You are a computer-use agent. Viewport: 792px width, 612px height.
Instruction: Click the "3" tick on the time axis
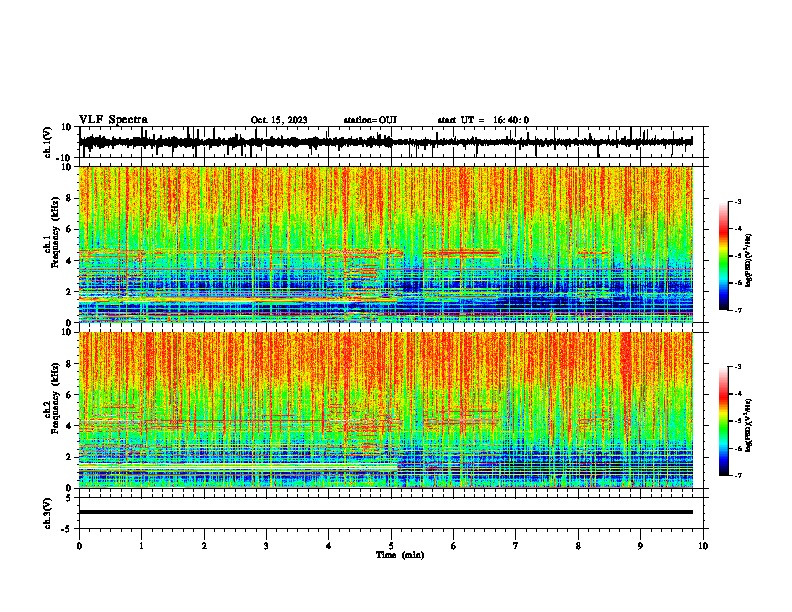coord(266,546)
